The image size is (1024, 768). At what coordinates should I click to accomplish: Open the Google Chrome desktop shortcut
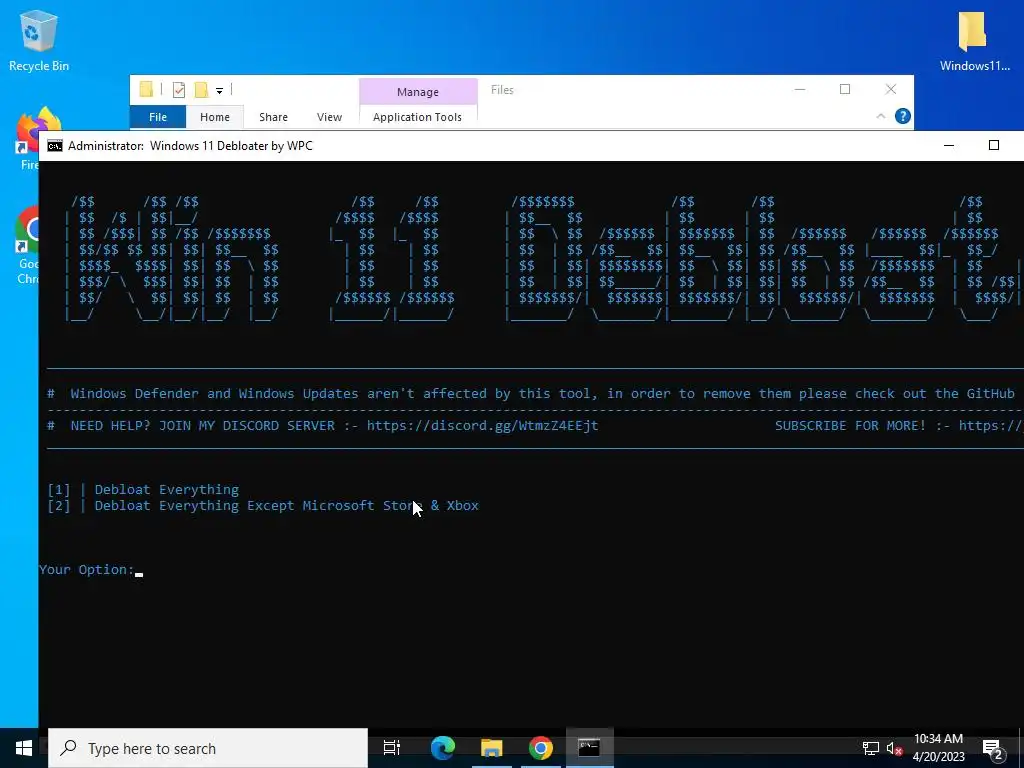point(26,246)
